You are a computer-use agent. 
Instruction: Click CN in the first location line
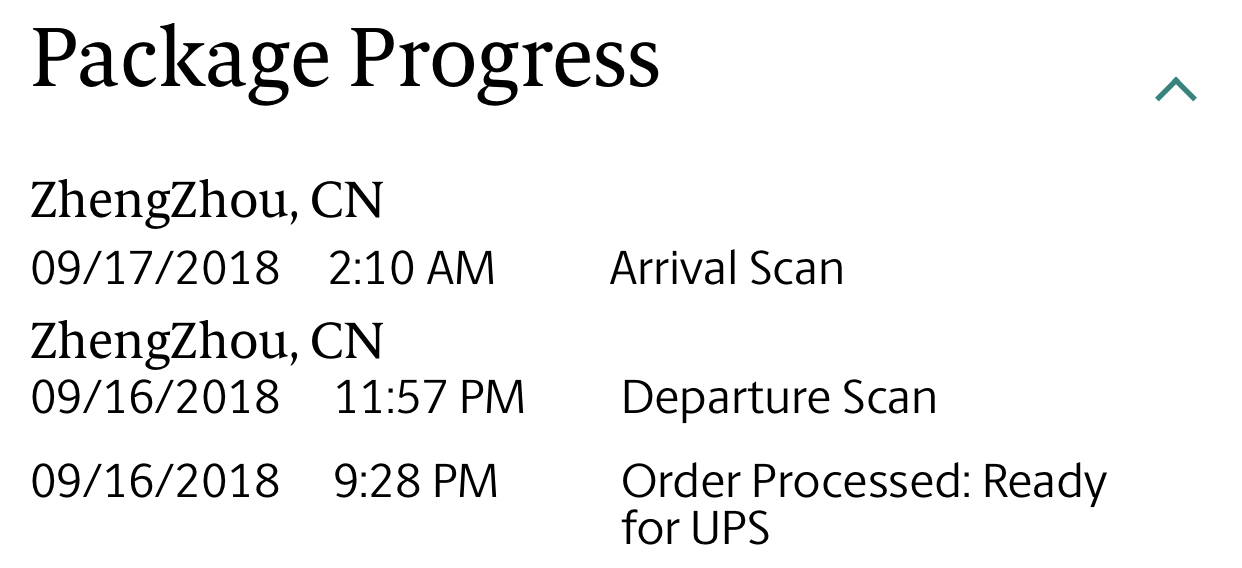346,200
